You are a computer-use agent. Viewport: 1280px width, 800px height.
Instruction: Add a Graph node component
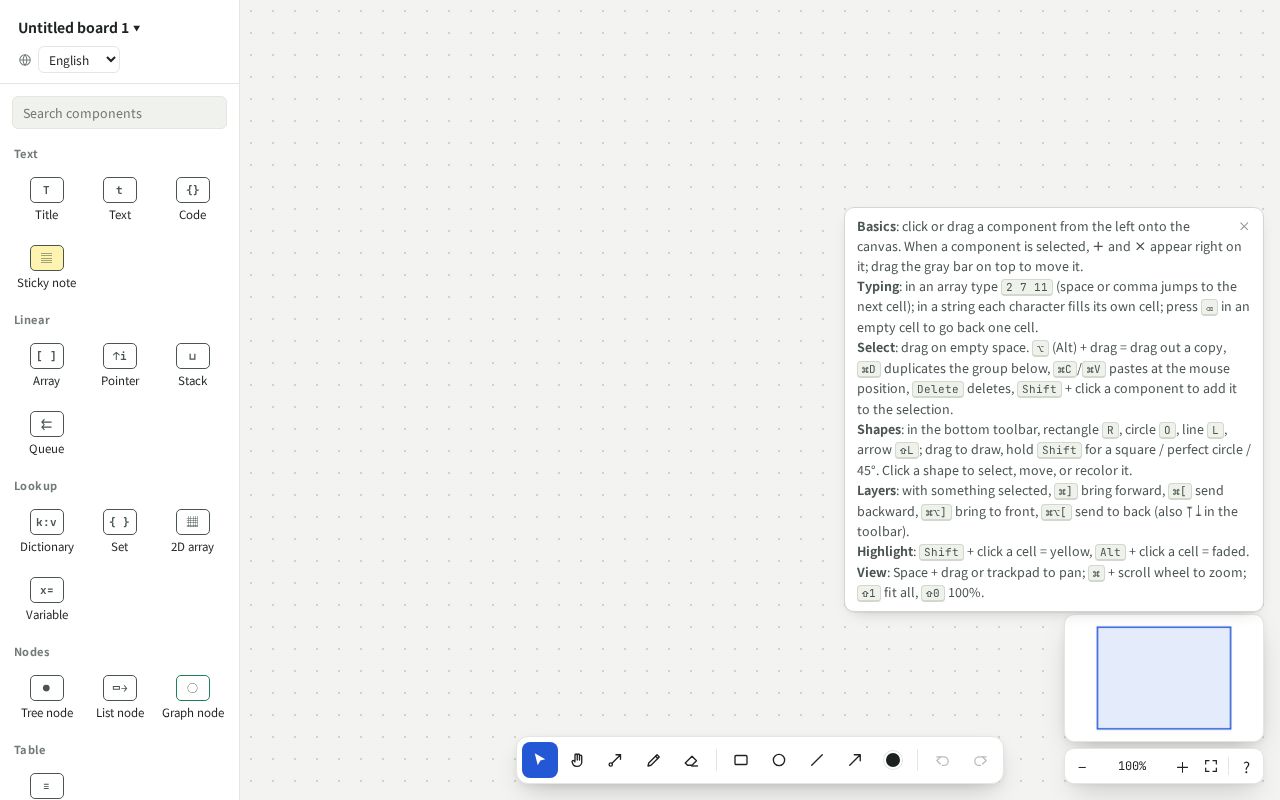193,698
